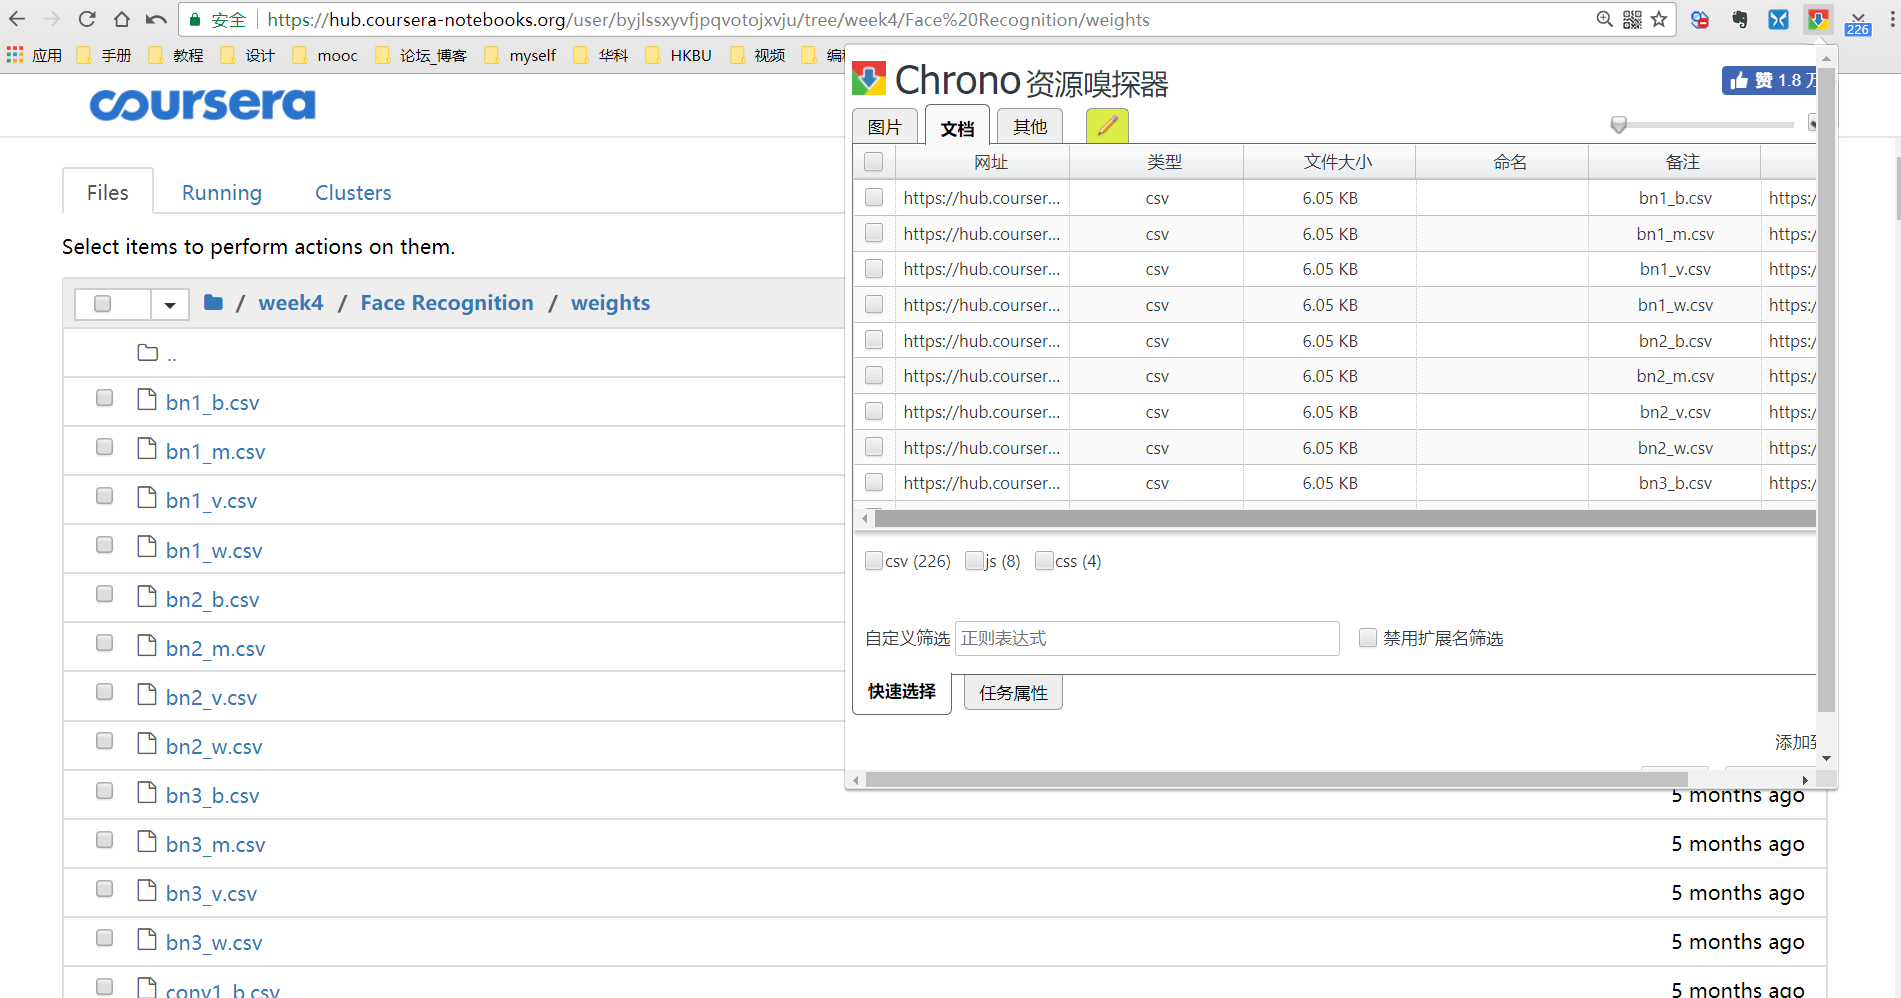Open the 手册 bookmark folder
1901x998 pixels.
104,55
